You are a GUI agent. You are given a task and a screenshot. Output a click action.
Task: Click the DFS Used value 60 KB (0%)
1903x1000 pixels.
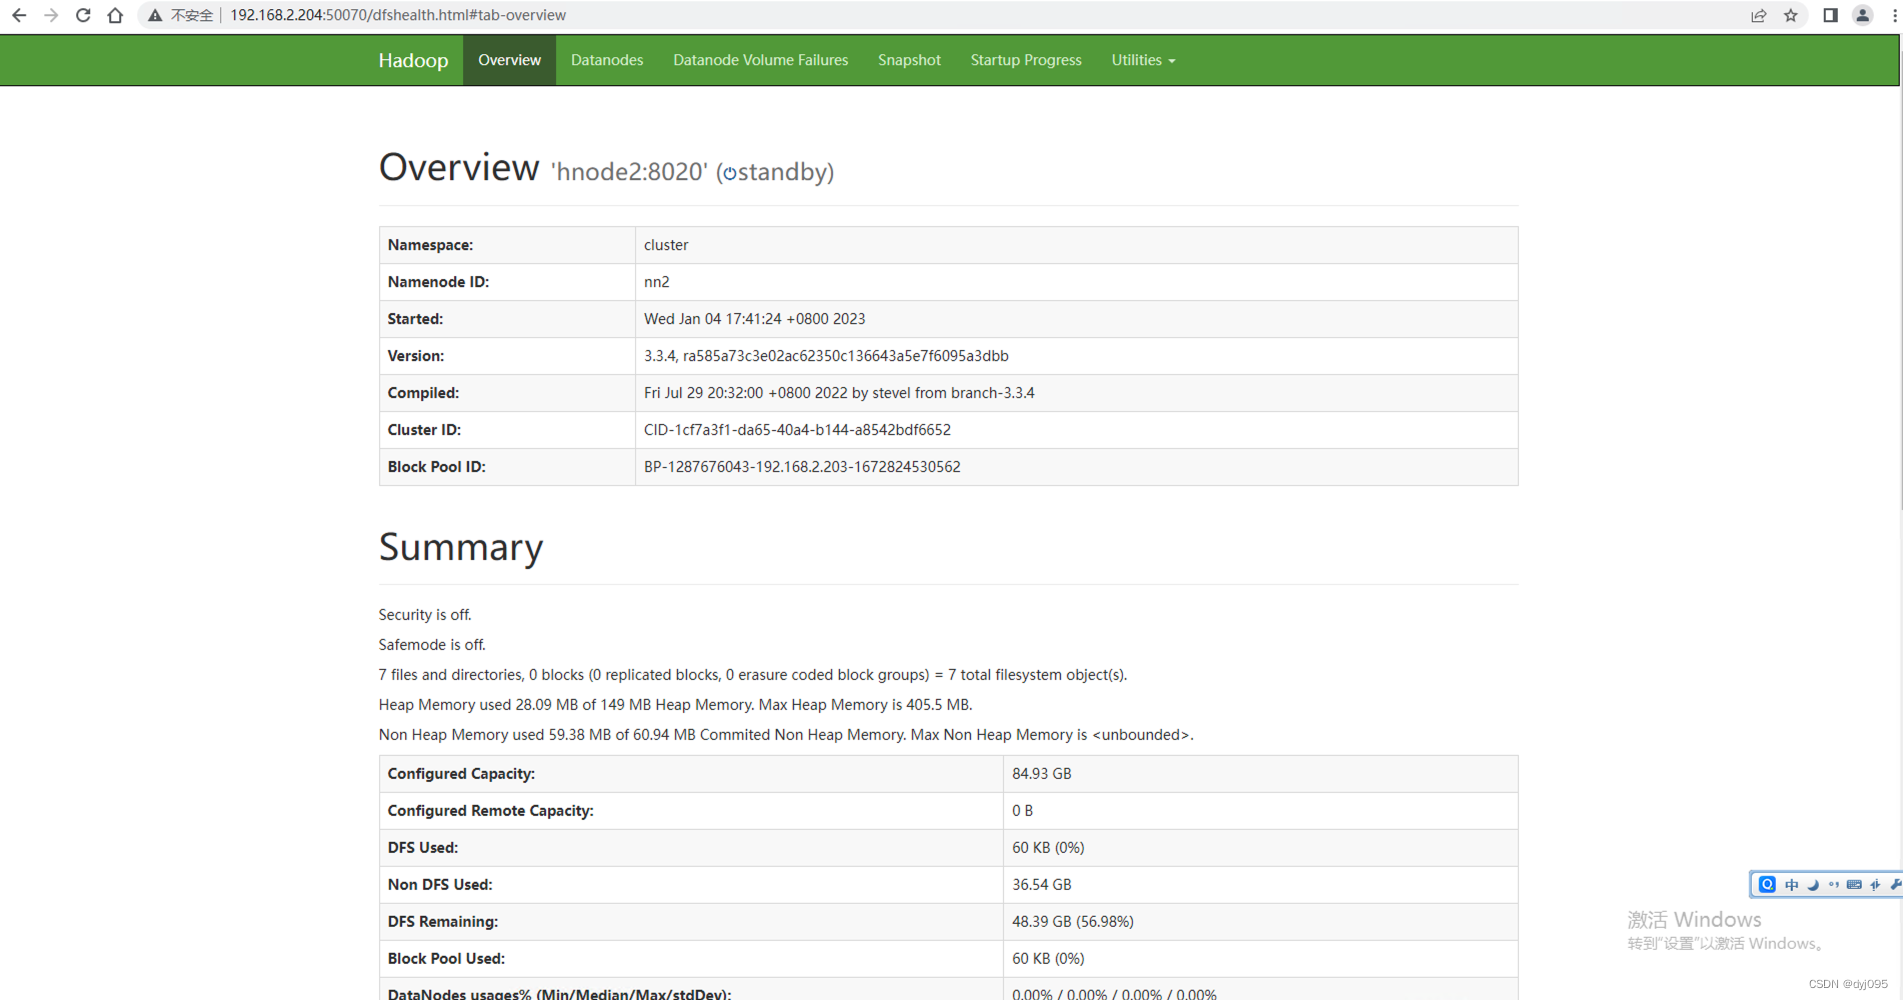tap(1048, 848)
